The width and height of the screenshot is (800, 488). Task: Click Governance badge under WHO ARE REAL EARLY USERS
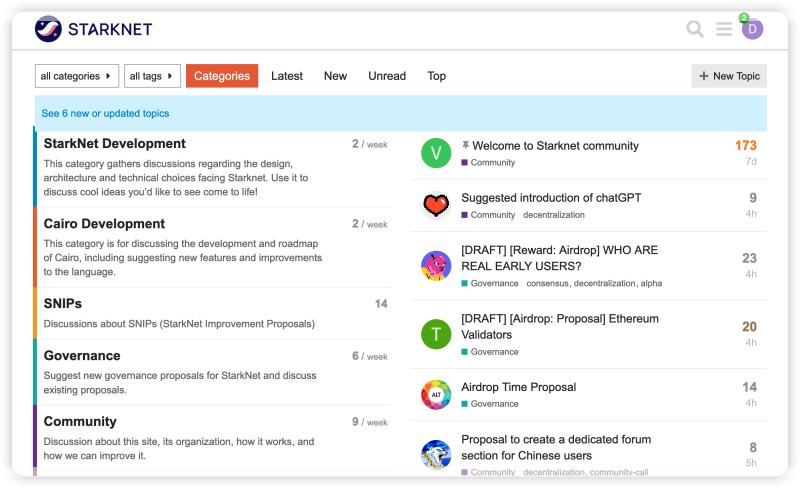tap(490, 283)
